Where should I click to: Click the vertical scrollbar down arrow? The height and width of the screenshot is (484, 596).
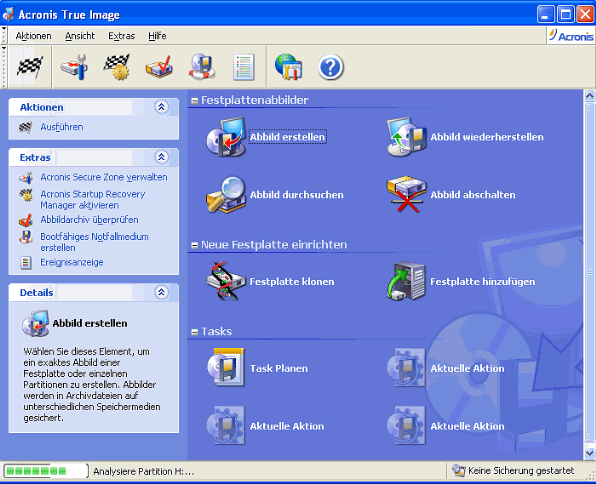(590, 453)
